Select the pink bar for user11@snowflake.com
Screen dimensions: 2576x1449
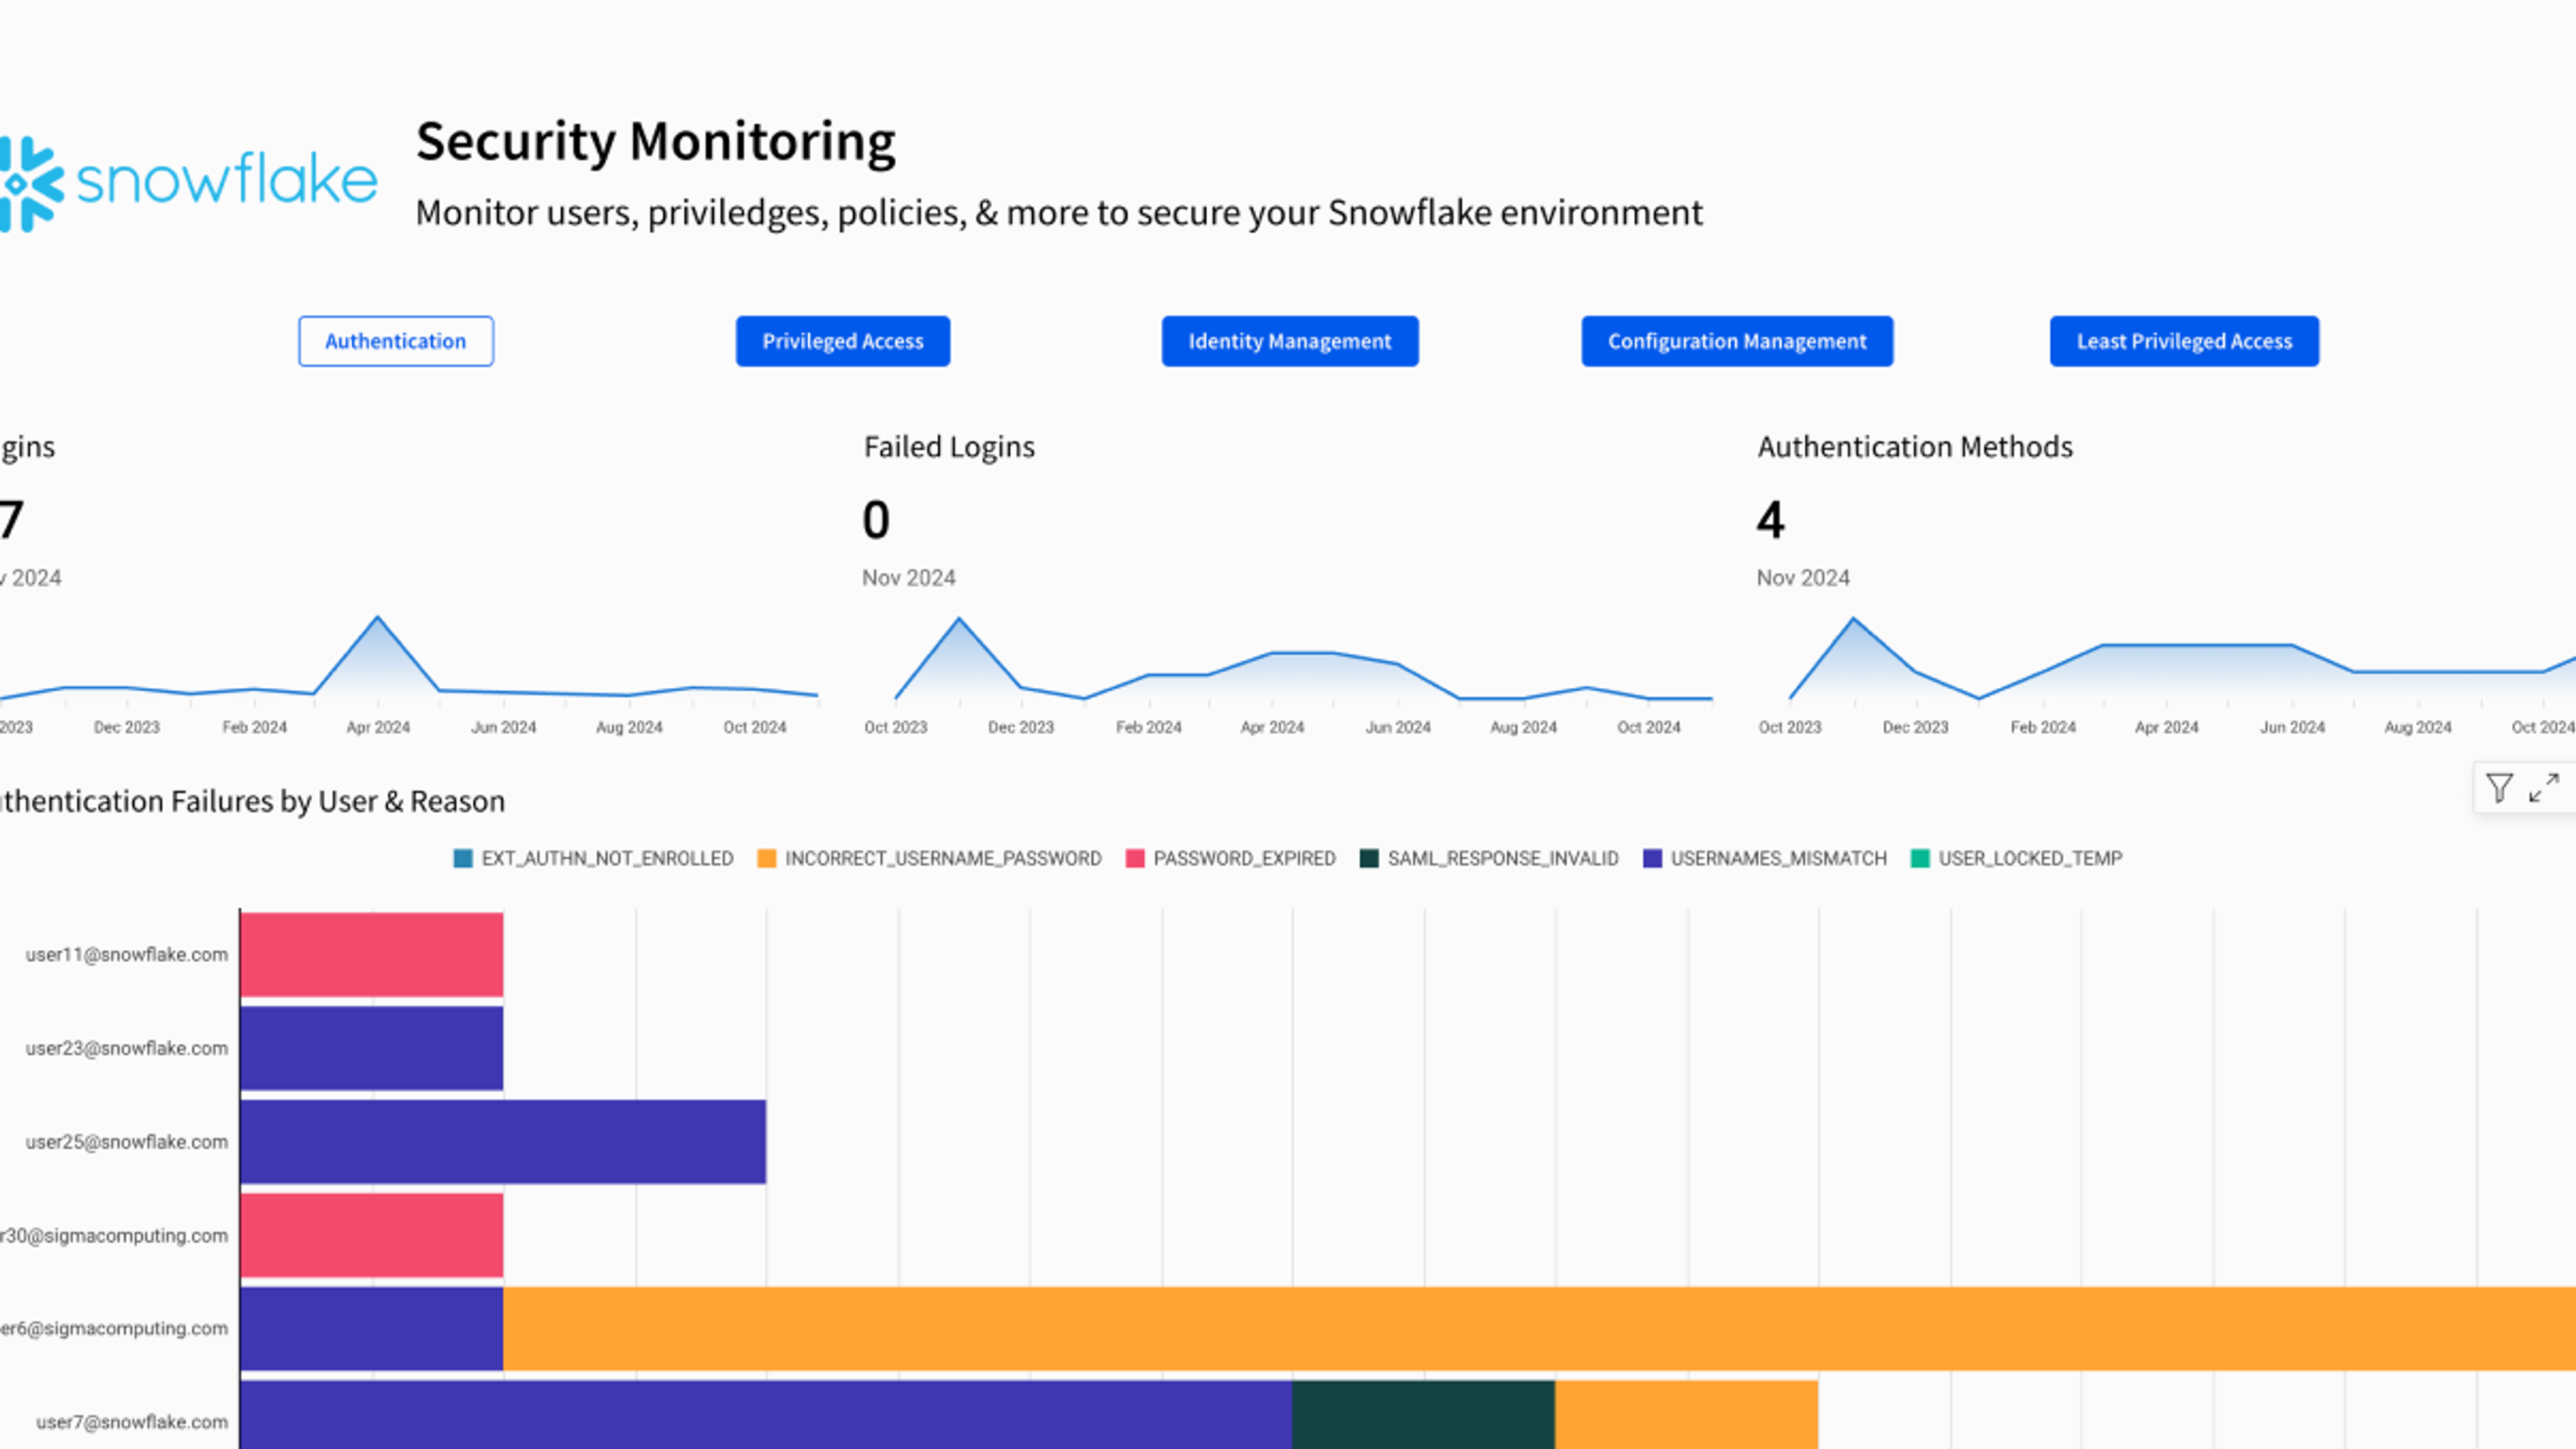pyautogui.click(x=372, y=954)
